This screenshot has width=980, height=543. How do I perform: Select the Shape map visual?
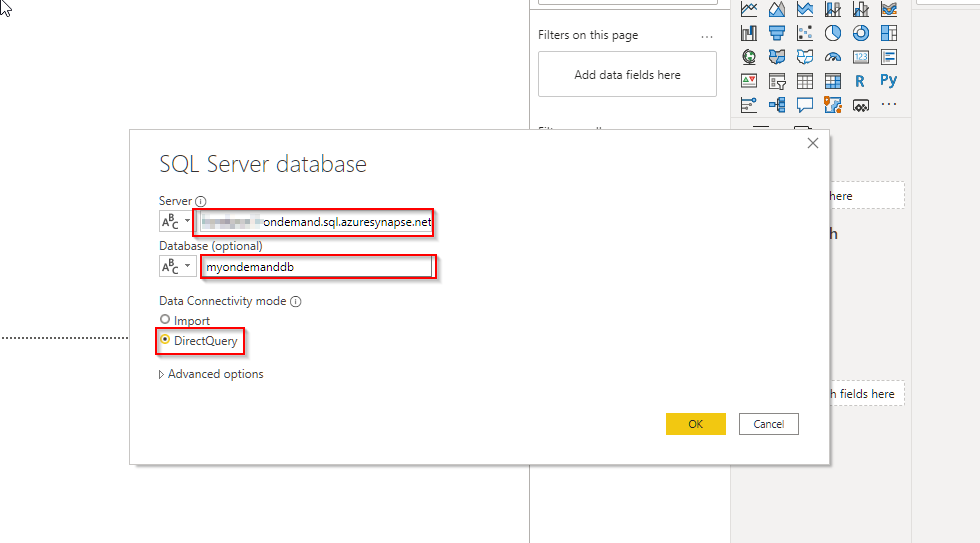[x=805, y=57]
